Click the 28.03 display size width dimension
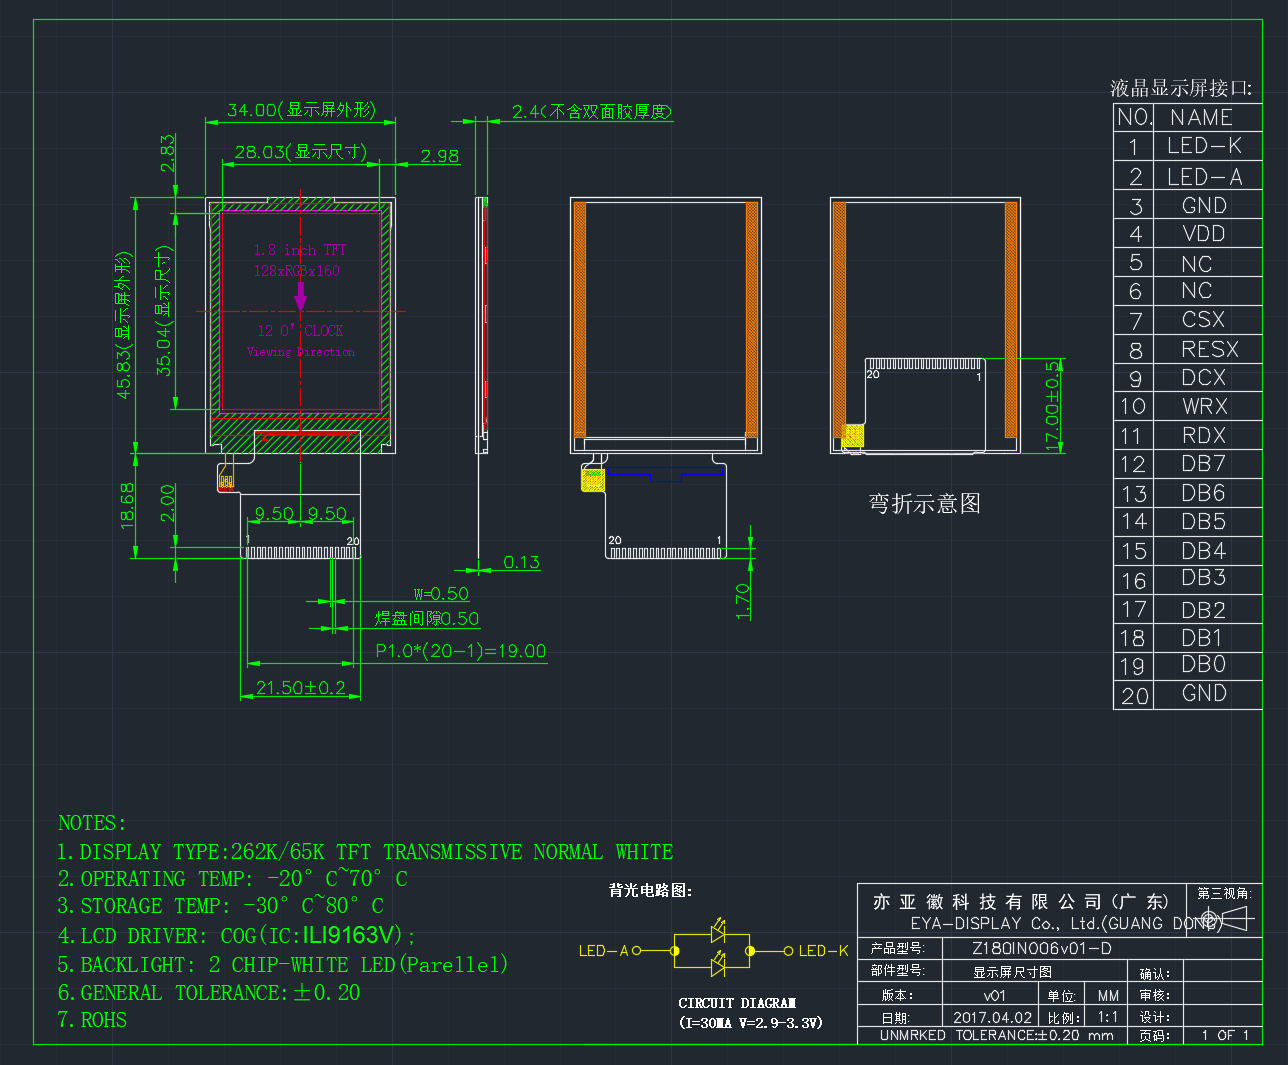This screenshot has height=1065, width=1288. 301,152
